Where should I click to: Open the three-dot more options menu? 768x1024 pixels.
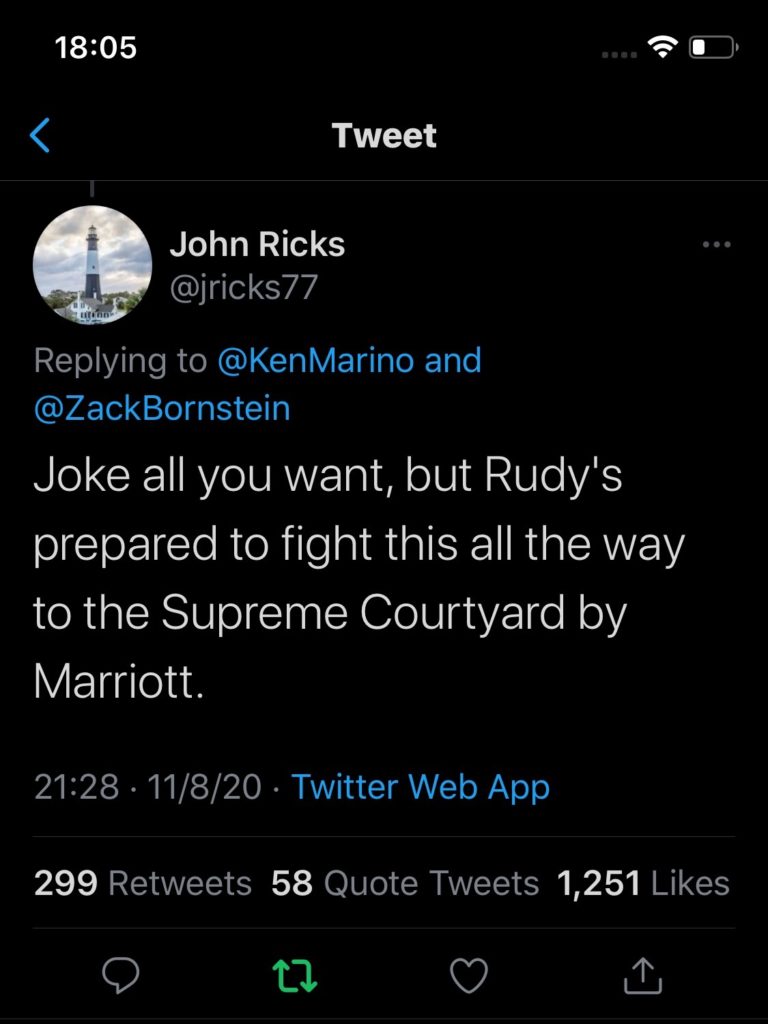tap(716, 245)
